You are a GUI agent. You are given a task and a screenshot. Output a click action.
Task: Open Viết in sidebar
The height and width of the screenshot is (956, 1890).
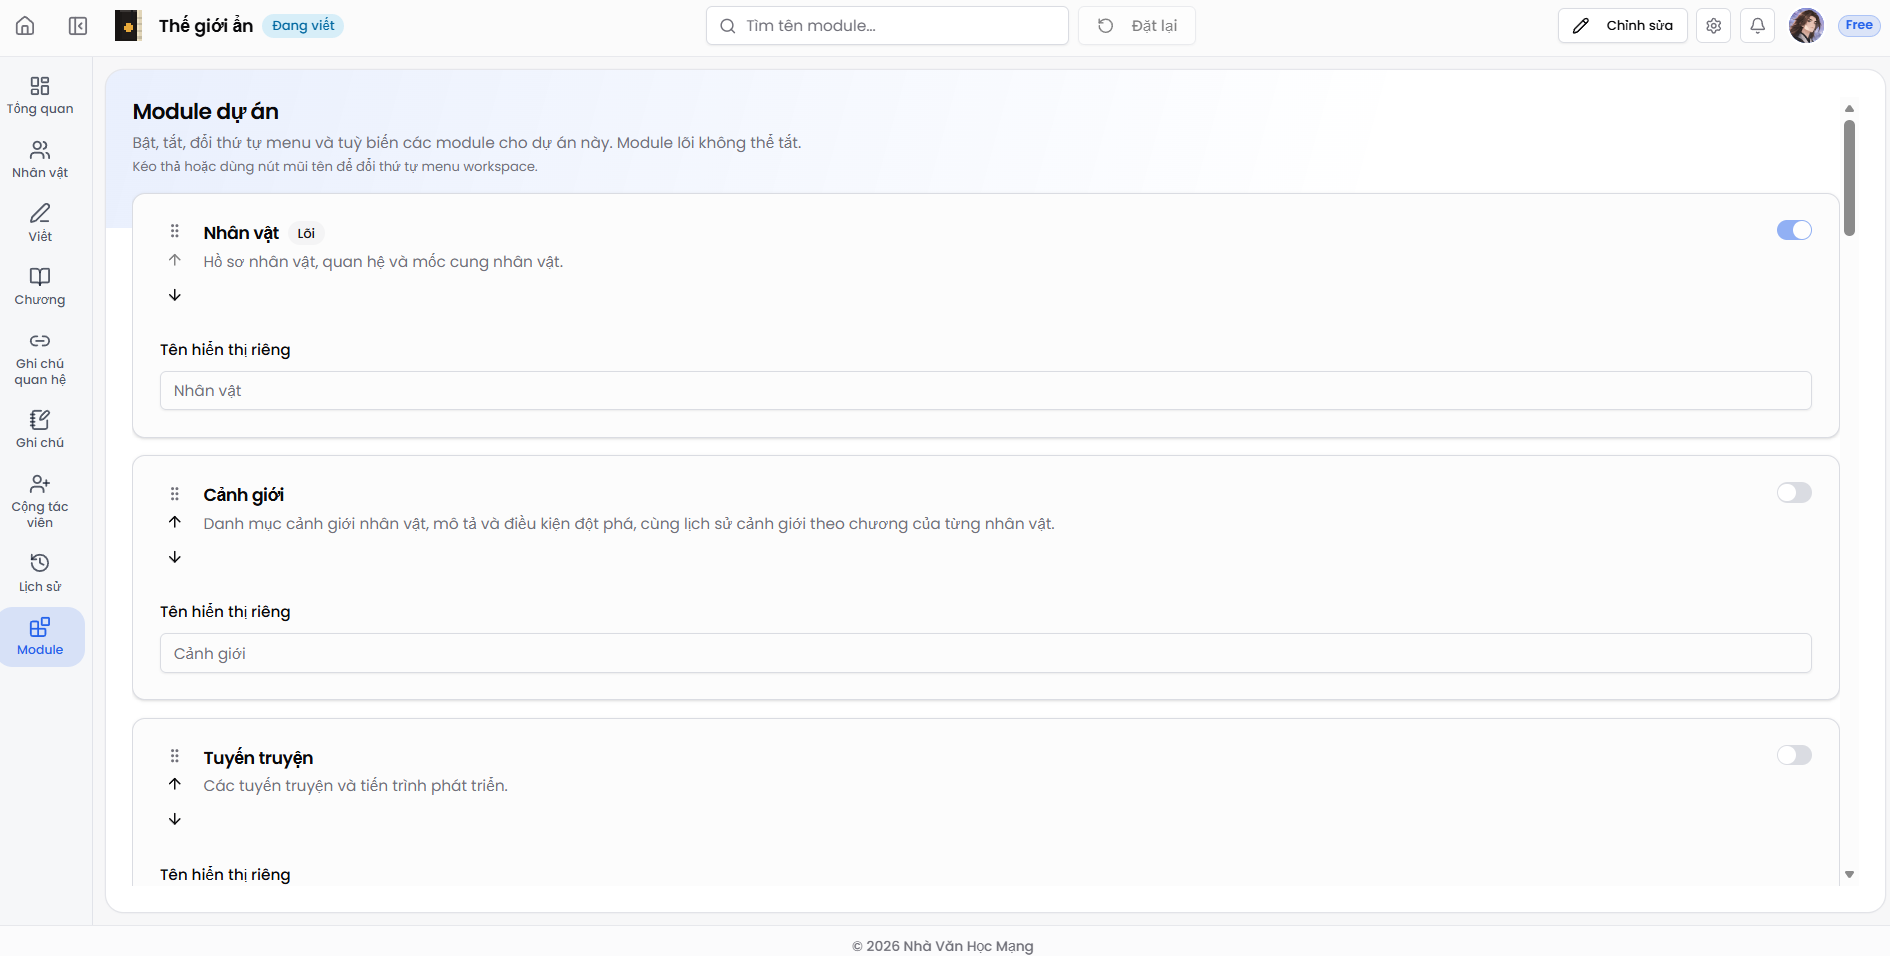click(40, 223)
